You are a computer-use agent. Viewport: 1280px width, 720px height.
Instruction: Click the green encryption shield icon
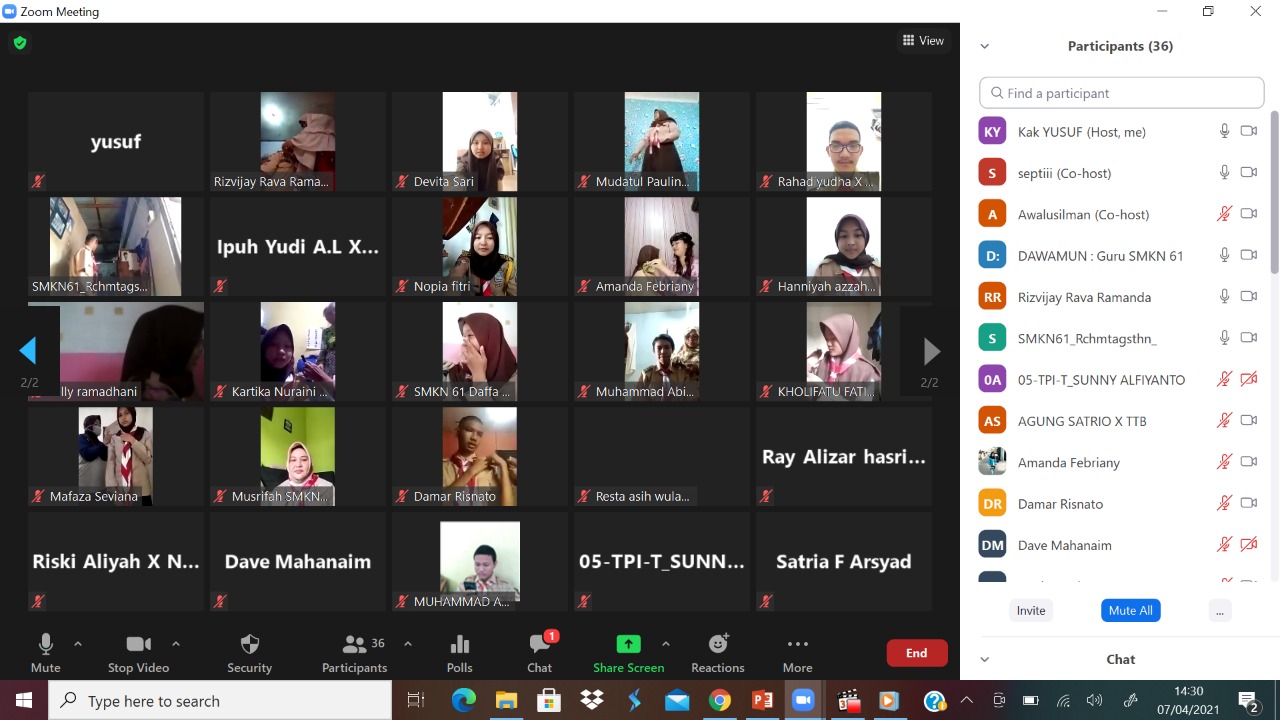click(x=19, y=43)
